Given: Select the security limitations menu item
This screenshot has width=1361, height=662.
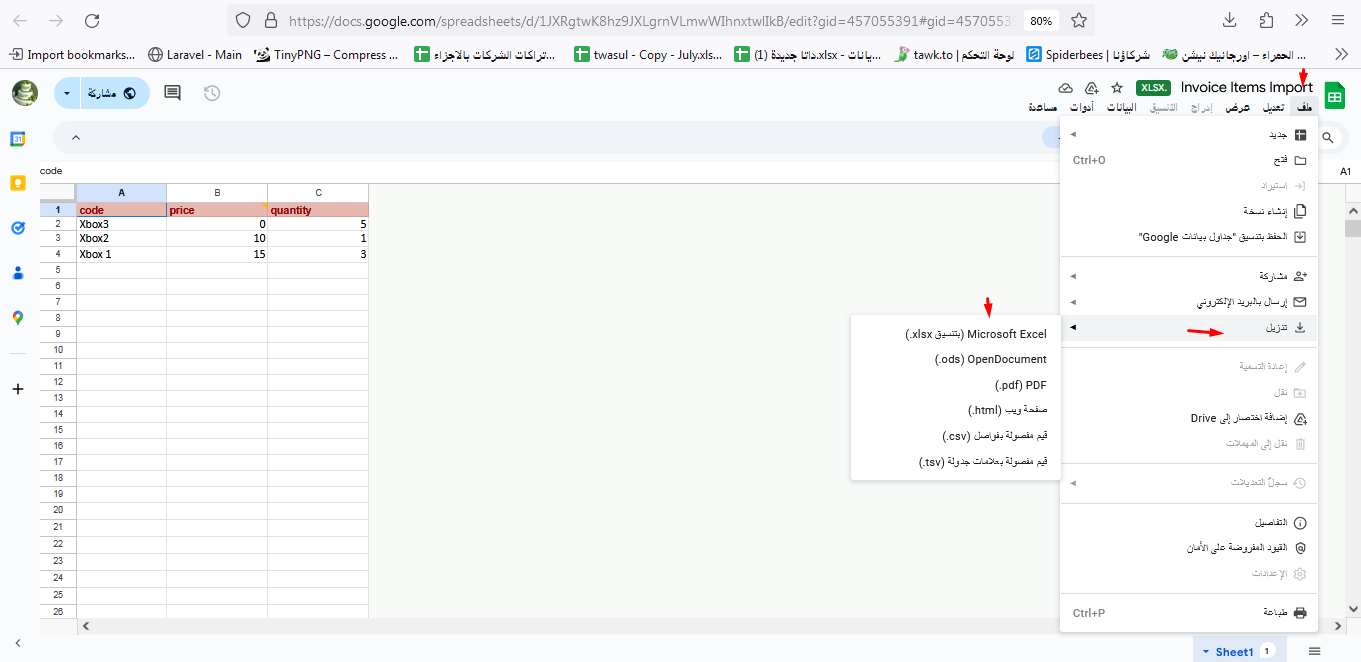Looking at the screenshot, I should coord(1189,548).
